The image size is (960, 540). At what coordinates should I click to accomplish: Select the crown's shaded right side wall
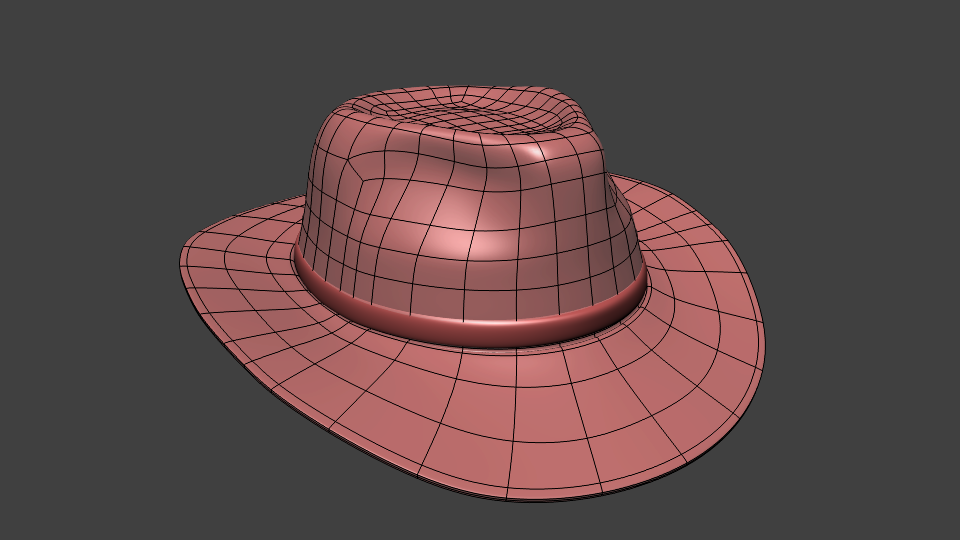pyautogui.click(x=600, y=230)
